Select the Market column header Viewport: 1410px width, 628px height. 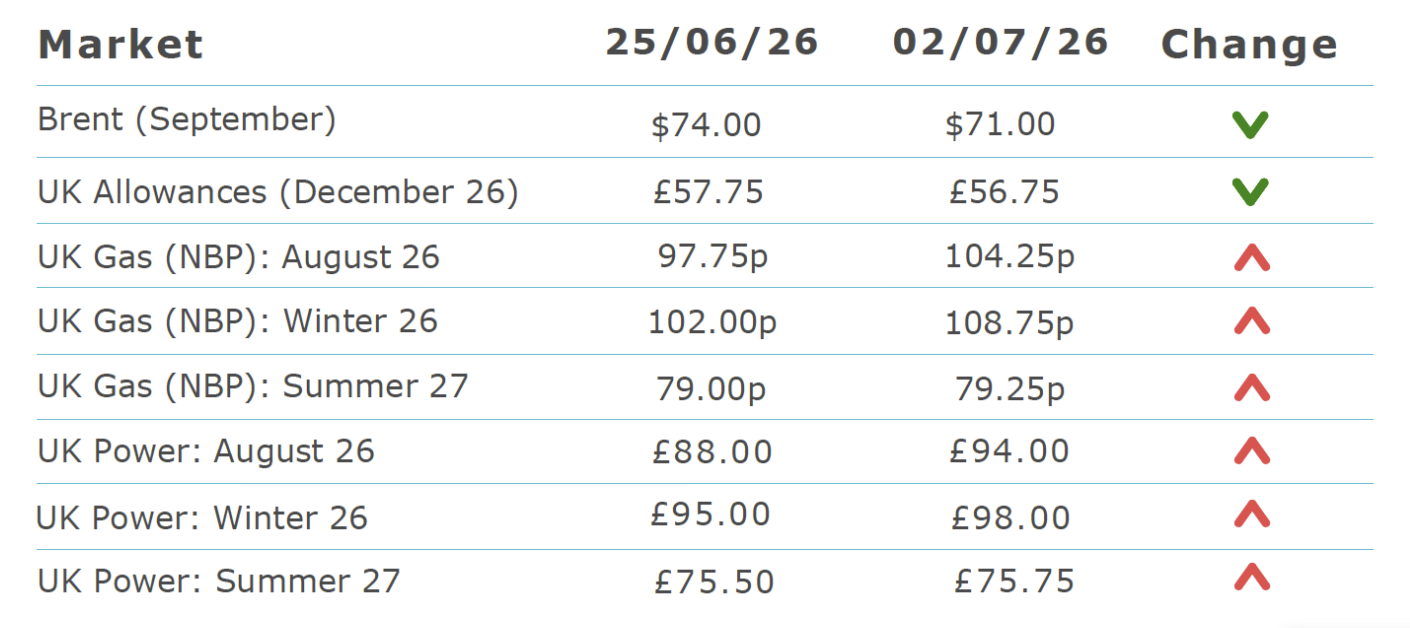point(120,45)
